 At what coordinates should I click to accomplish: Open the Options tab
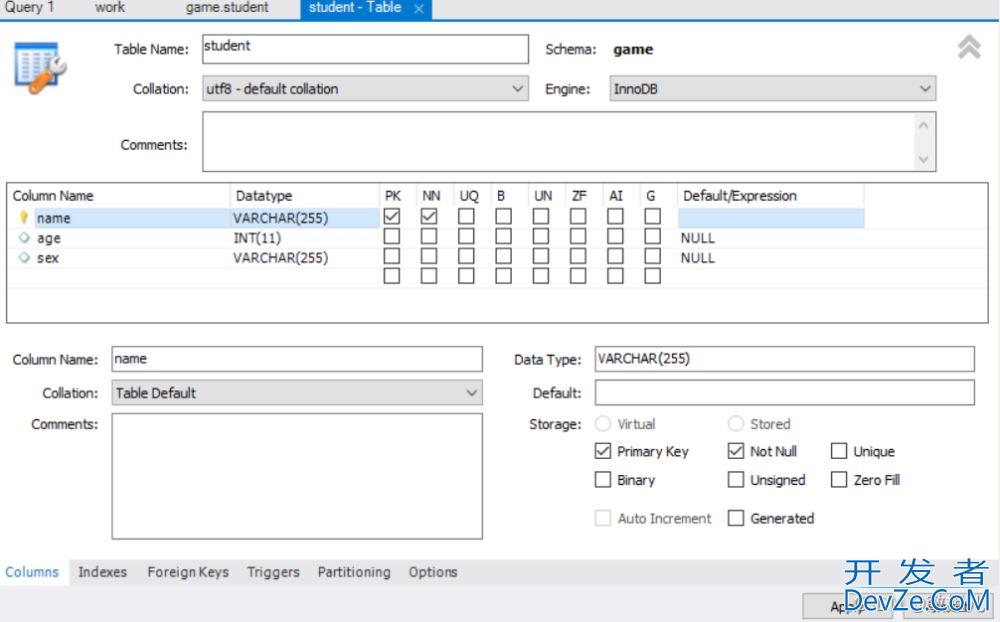(433, 572)
